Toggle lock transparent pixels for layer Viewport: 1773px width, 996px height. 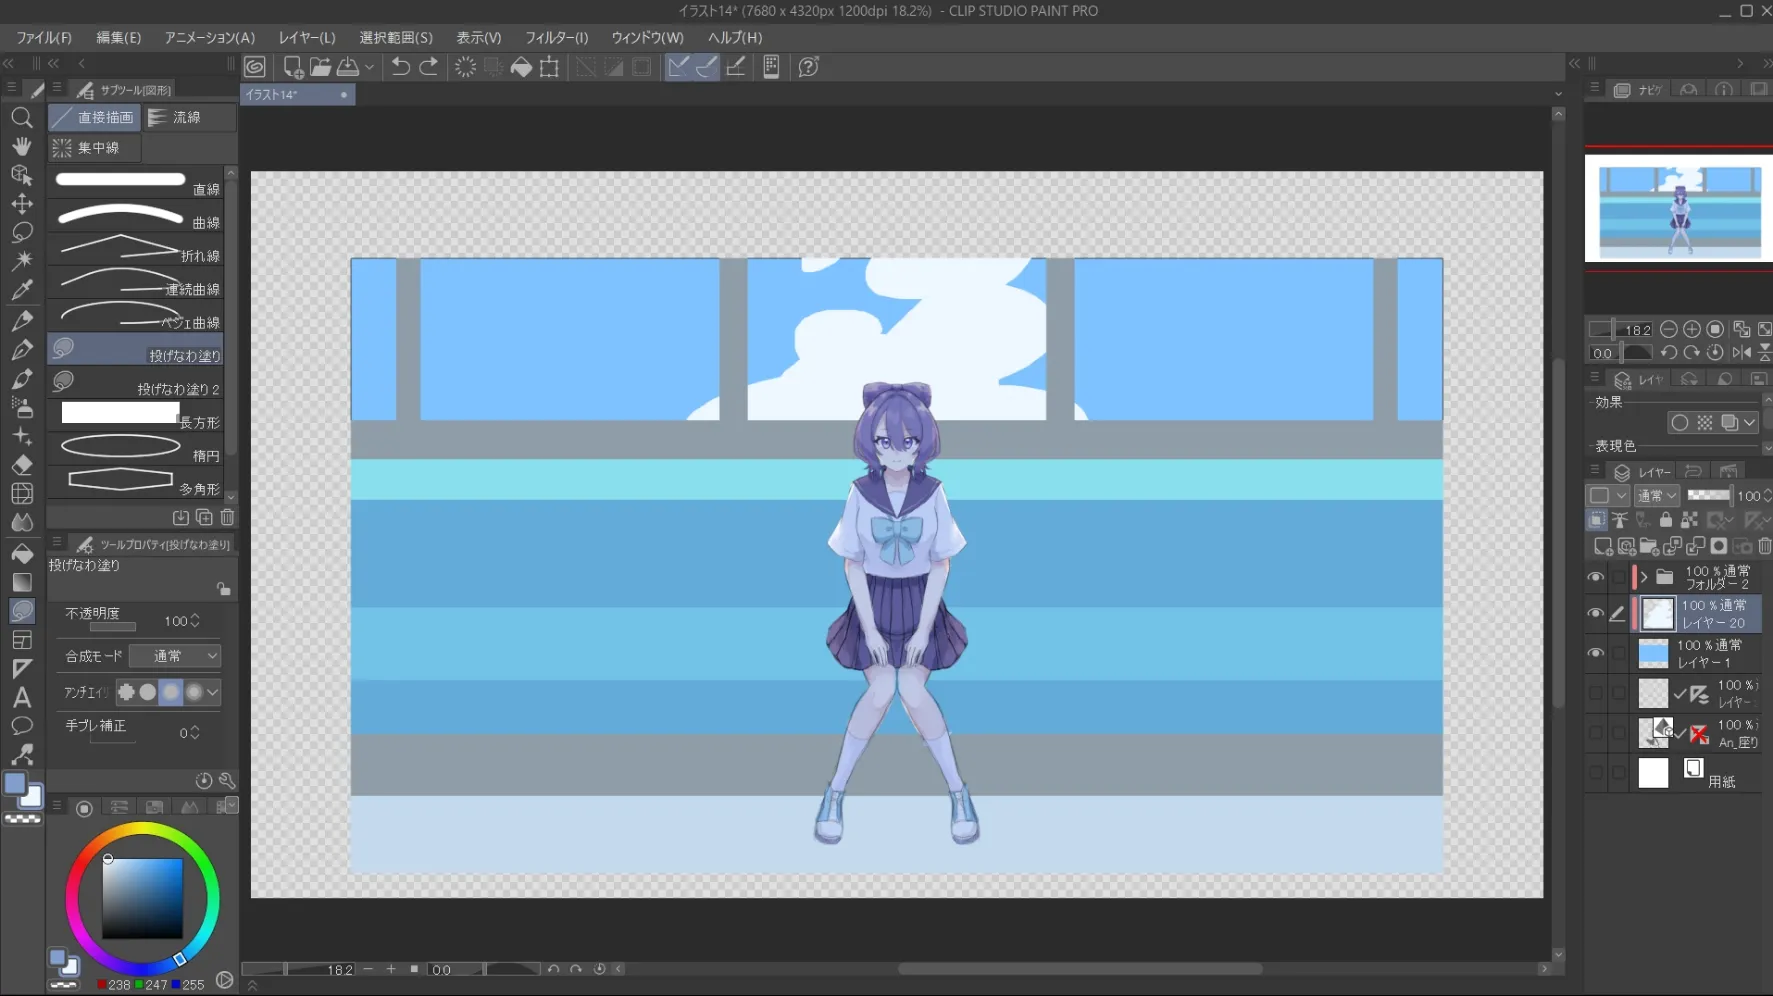(1689, 520)
